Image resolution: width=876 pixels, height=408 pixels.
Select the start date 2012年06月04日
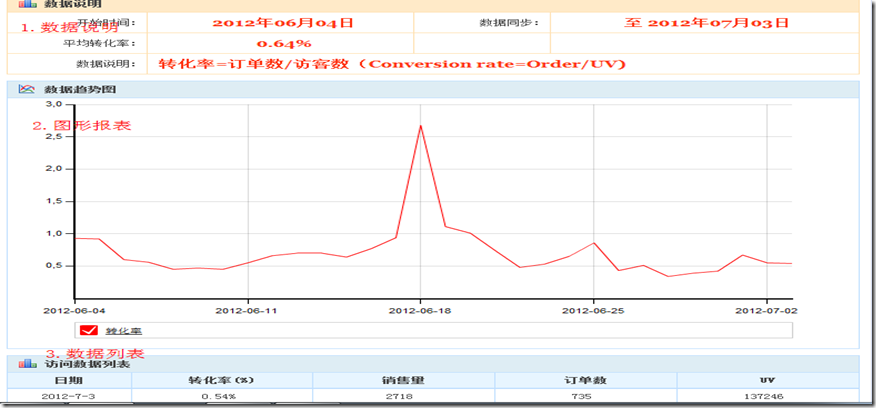[x=283, y=23]
